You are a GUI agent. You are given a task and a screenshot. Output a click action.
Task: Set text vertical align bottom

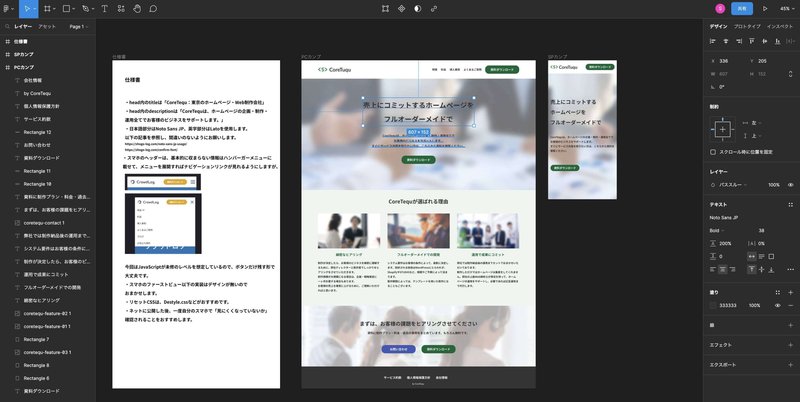click(771, 269)
